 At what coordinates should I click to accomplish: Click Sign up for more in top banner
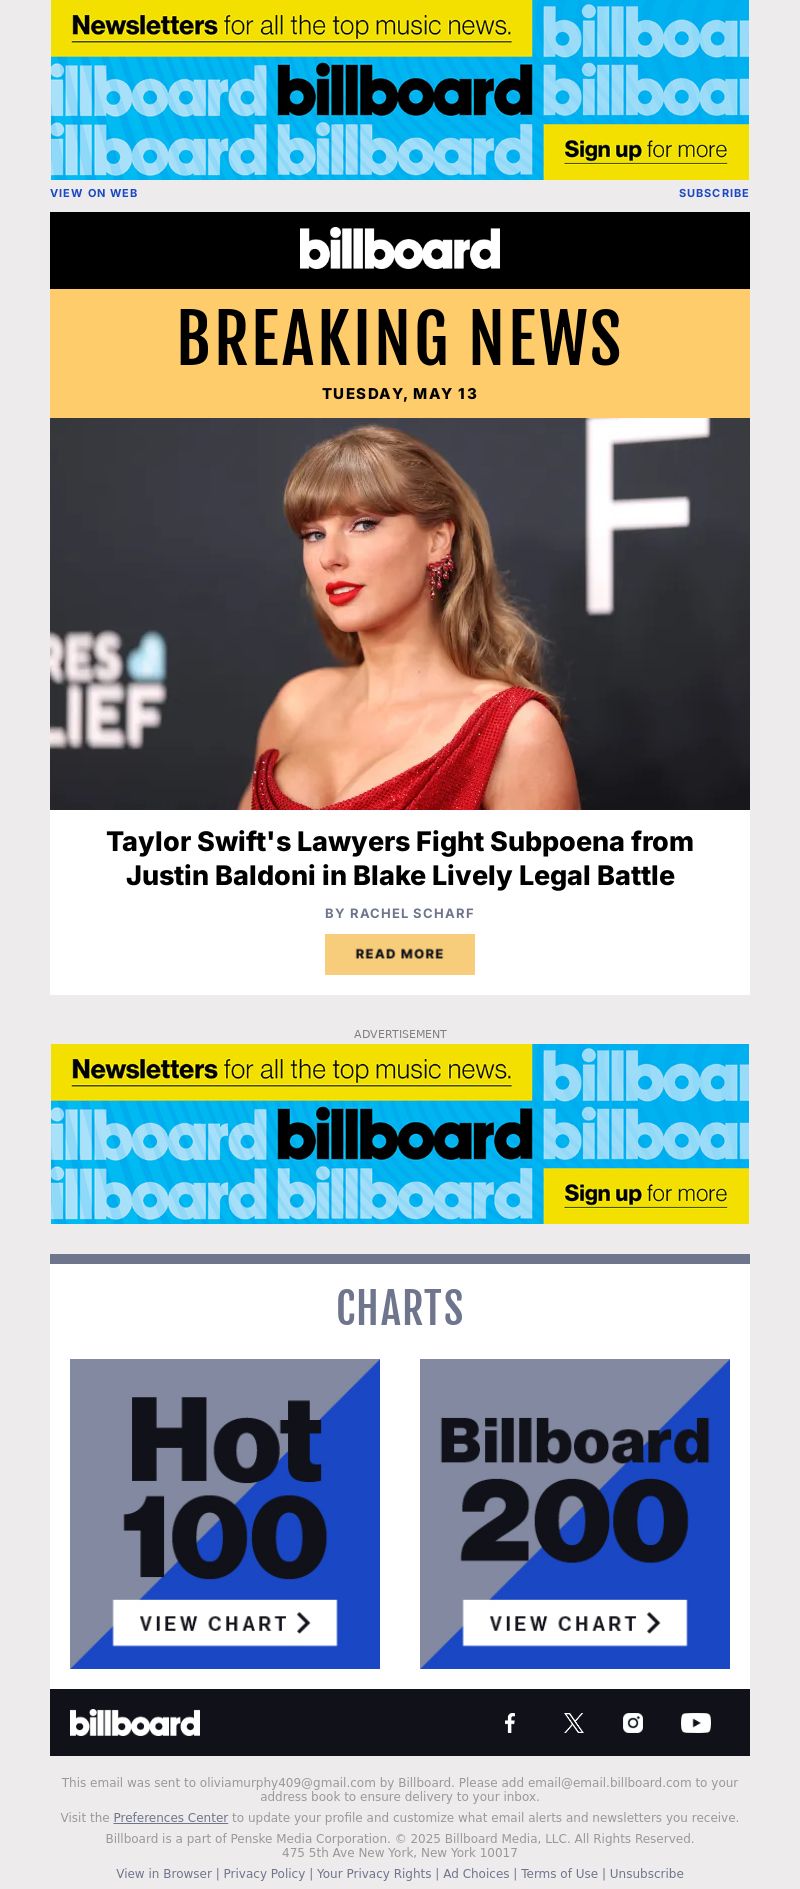(x=646, y=150)
